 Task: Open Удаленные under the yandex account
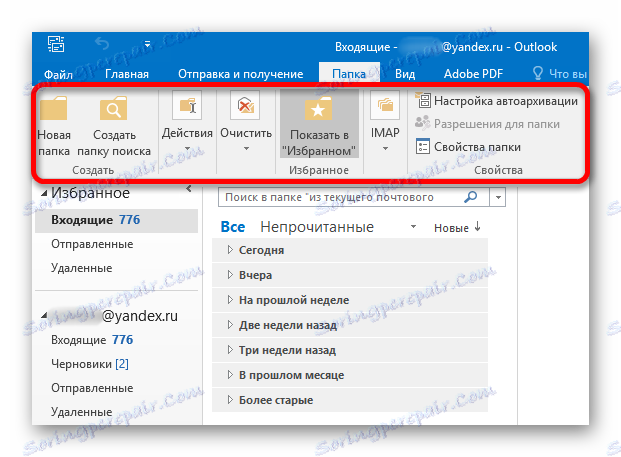(x=82, y=412)
